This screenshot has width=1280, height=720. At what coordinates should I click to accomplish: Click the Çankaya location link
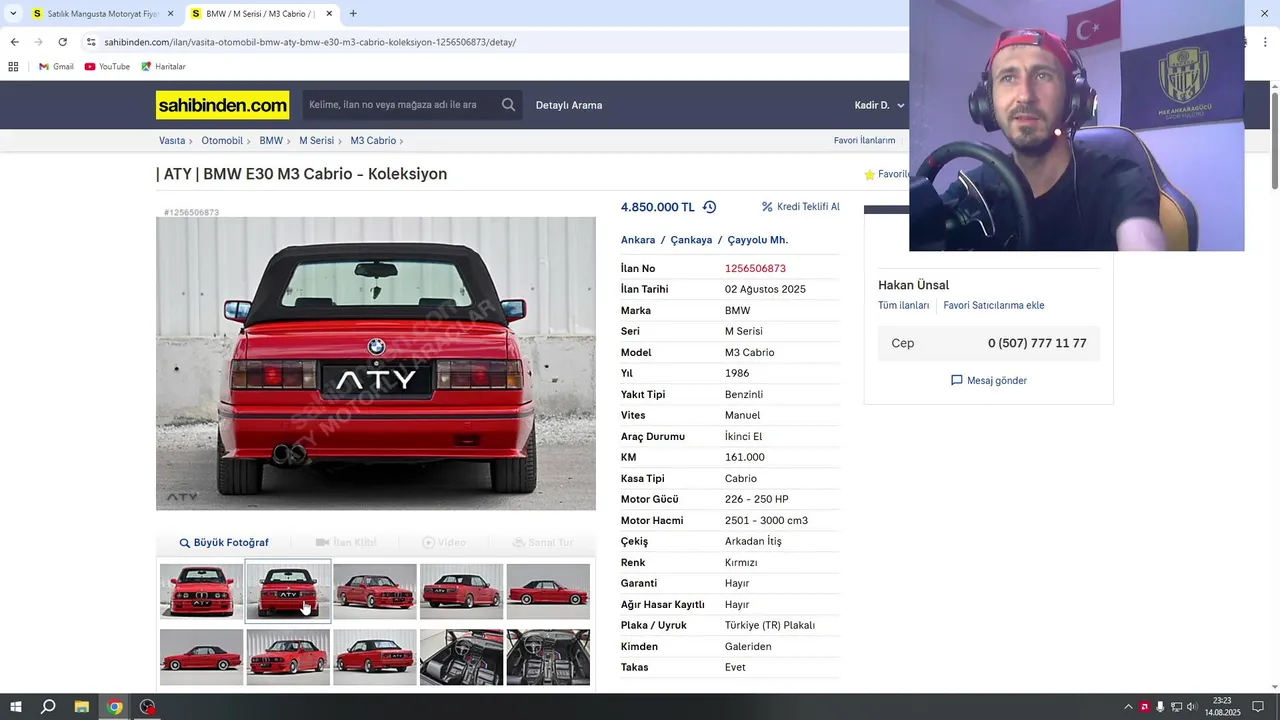(x=691, y=240)
